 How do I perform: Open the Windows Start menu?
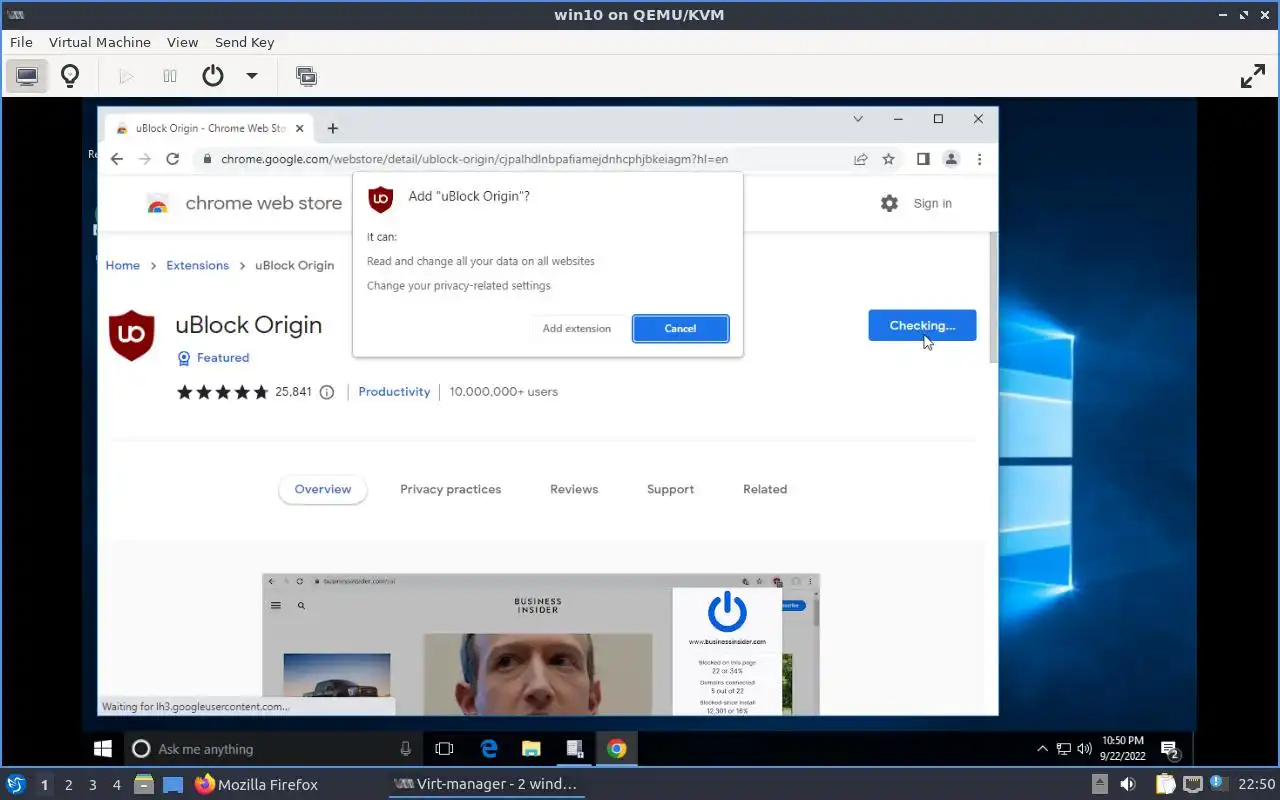[x=102, y=748]
